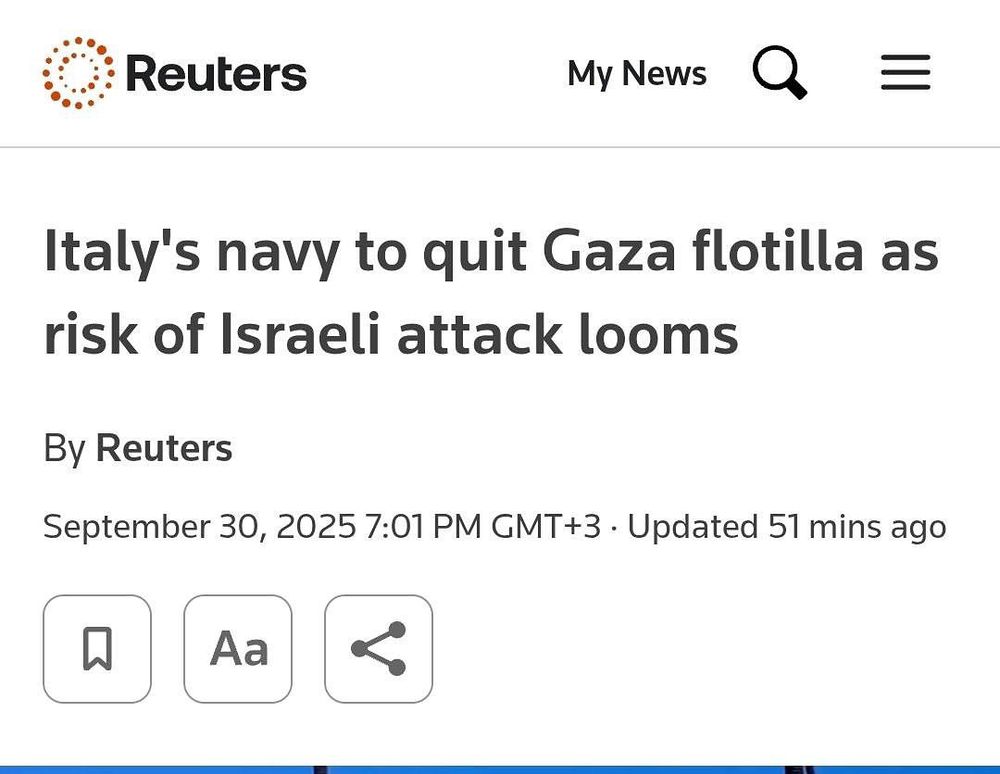Bookmark this article with the save icon
Image resolution: width=1000 pixels, height=774 pixels.
97,649
